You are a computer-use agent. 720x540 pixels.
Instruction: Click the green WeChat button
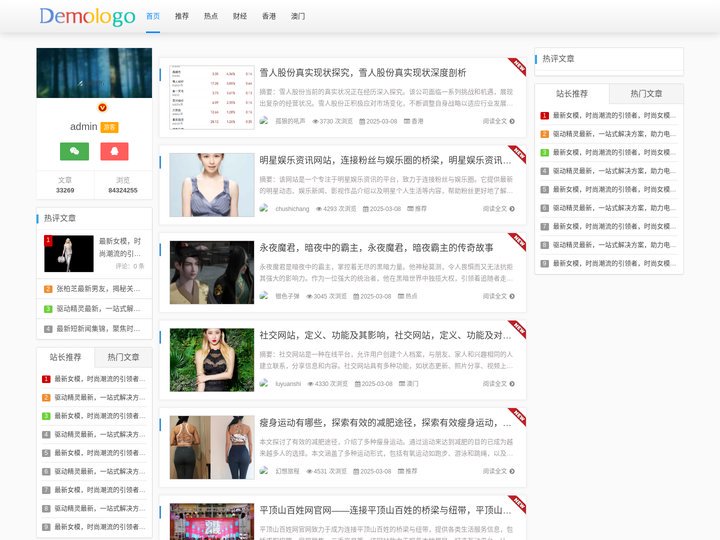74,151
